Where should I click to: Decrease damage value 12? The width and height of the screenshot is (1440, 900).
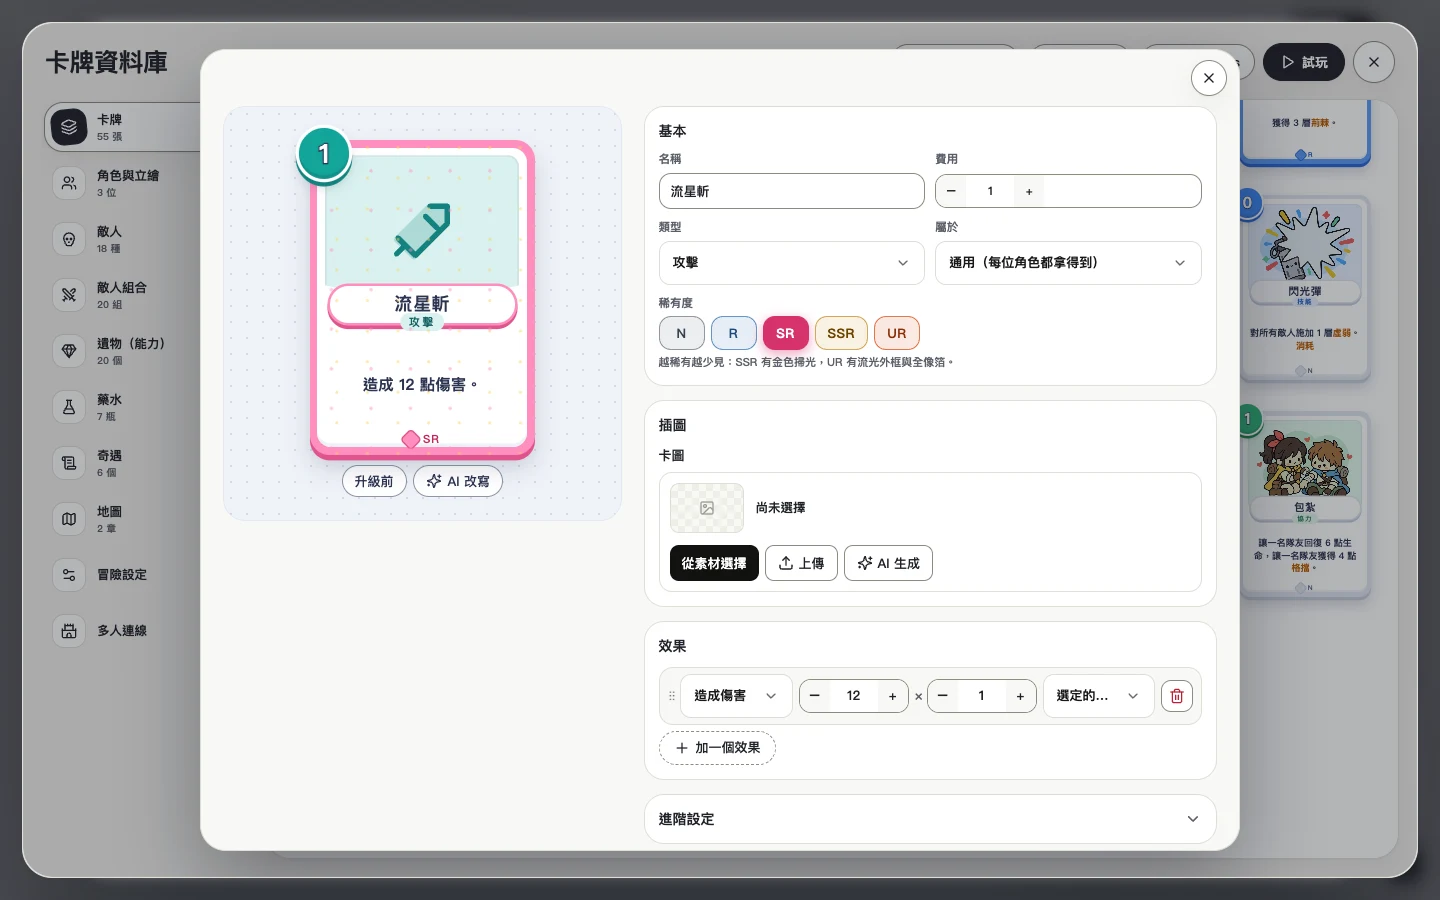(x=815, y=696)
